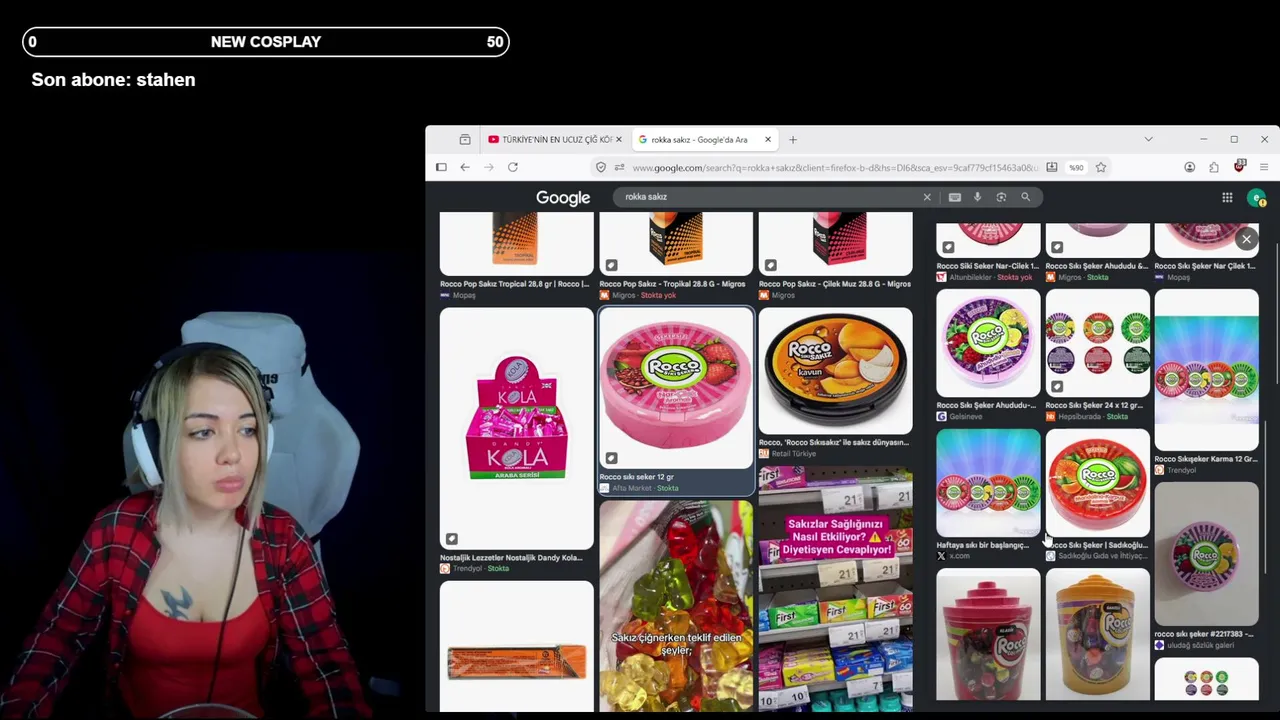This screenshot has height=720, width=1280.
Task: Submit search with the magnifier icon
Action: point(1025,197)
